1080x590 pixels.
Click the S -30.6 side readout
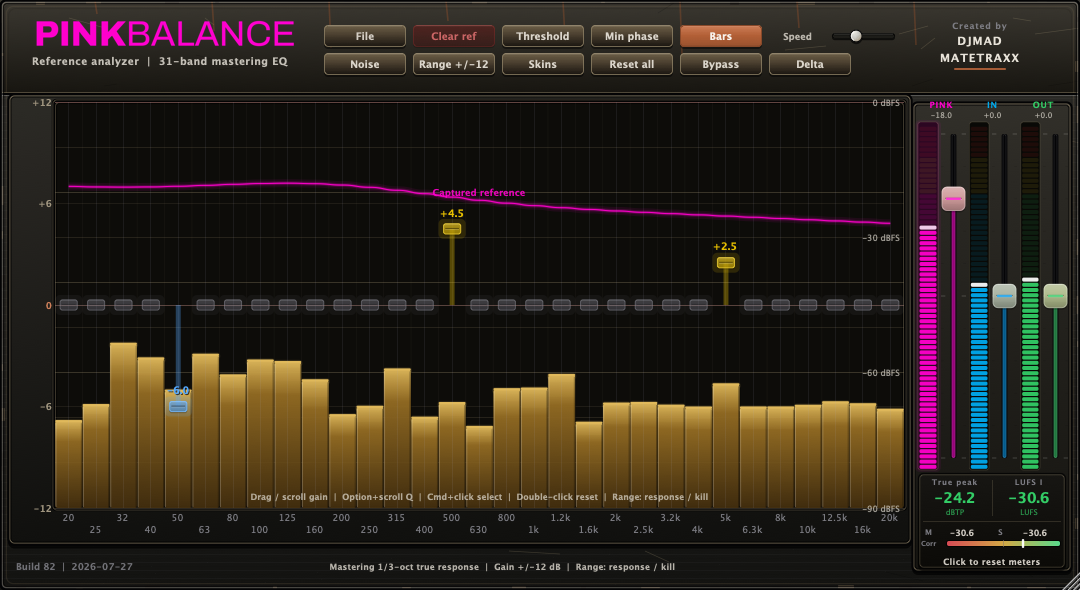point(1023,533)
